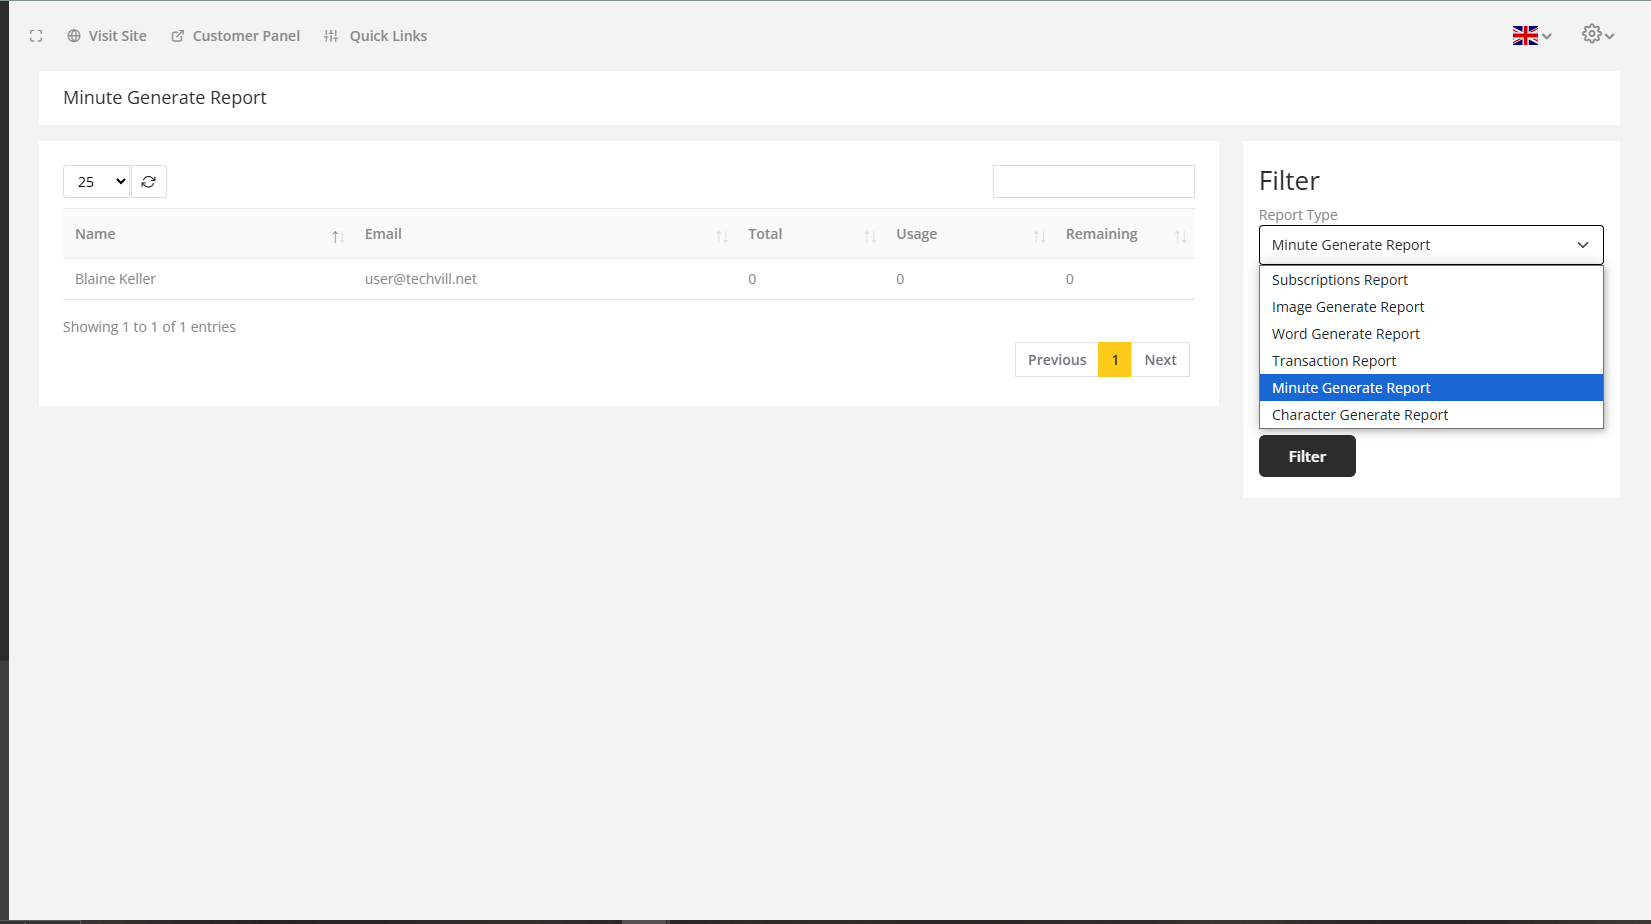The height and width of the screenshot is (924, 1651).
Task: Open the entries-per-page dropdown showing 25
Action: pyautogui.click(x=97, y=182)
